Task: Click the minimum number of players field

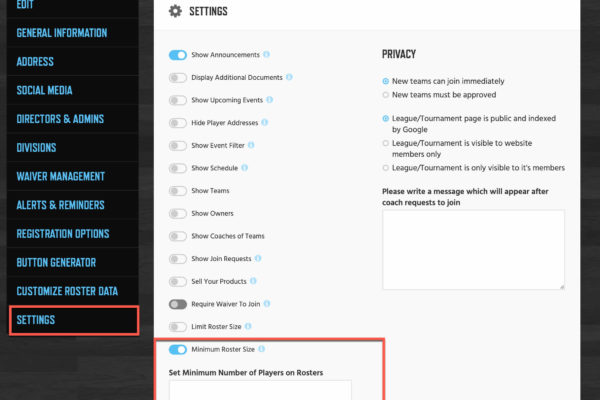Action: (x=260, y=390)
